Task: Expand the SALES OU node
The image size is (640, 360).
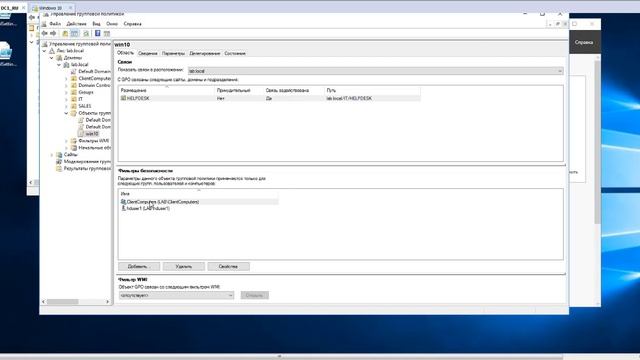Action: (x=67, y=106)
